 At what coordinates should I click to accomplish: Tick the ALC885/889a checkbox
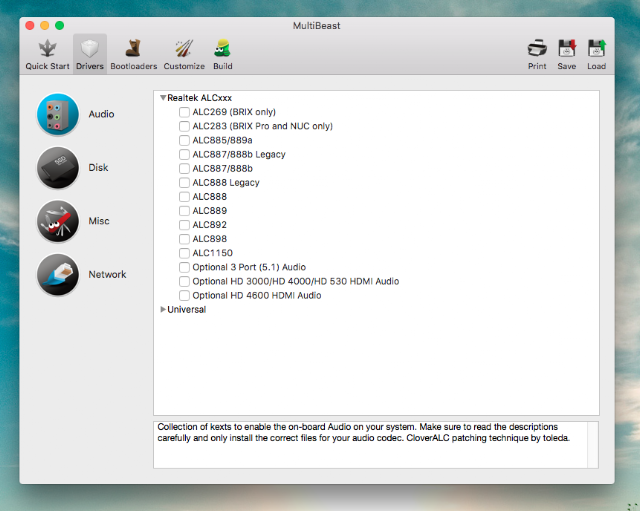[184, 140]
